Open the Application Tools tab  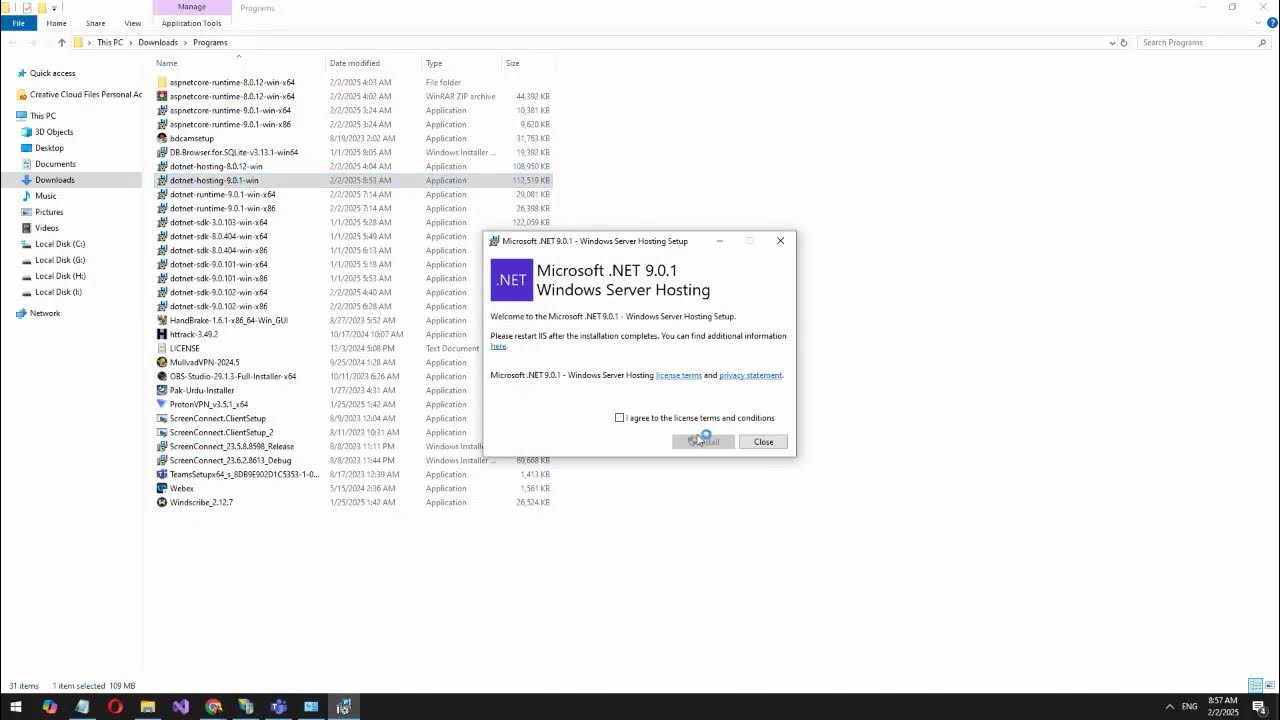pos(191,23)
